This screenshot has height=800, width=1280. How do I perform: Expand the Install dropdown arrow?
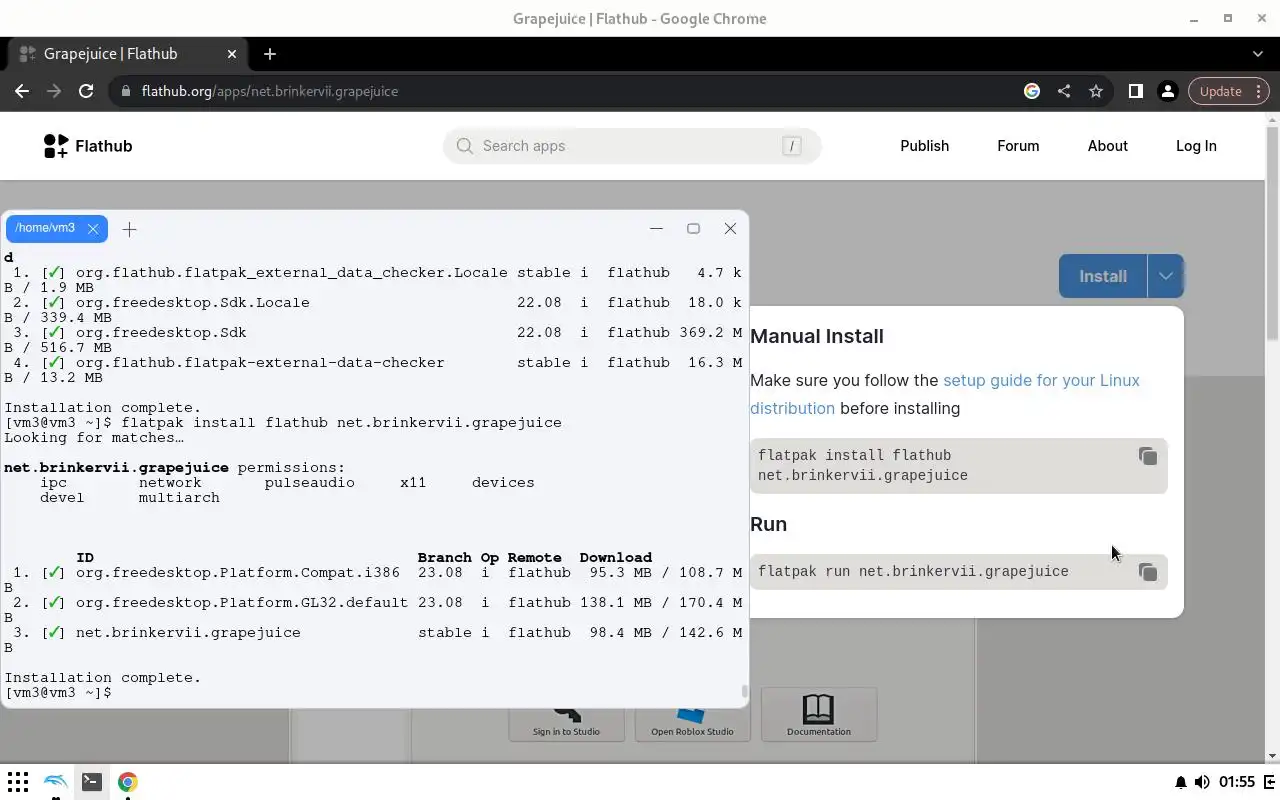tap(1165, 276)
